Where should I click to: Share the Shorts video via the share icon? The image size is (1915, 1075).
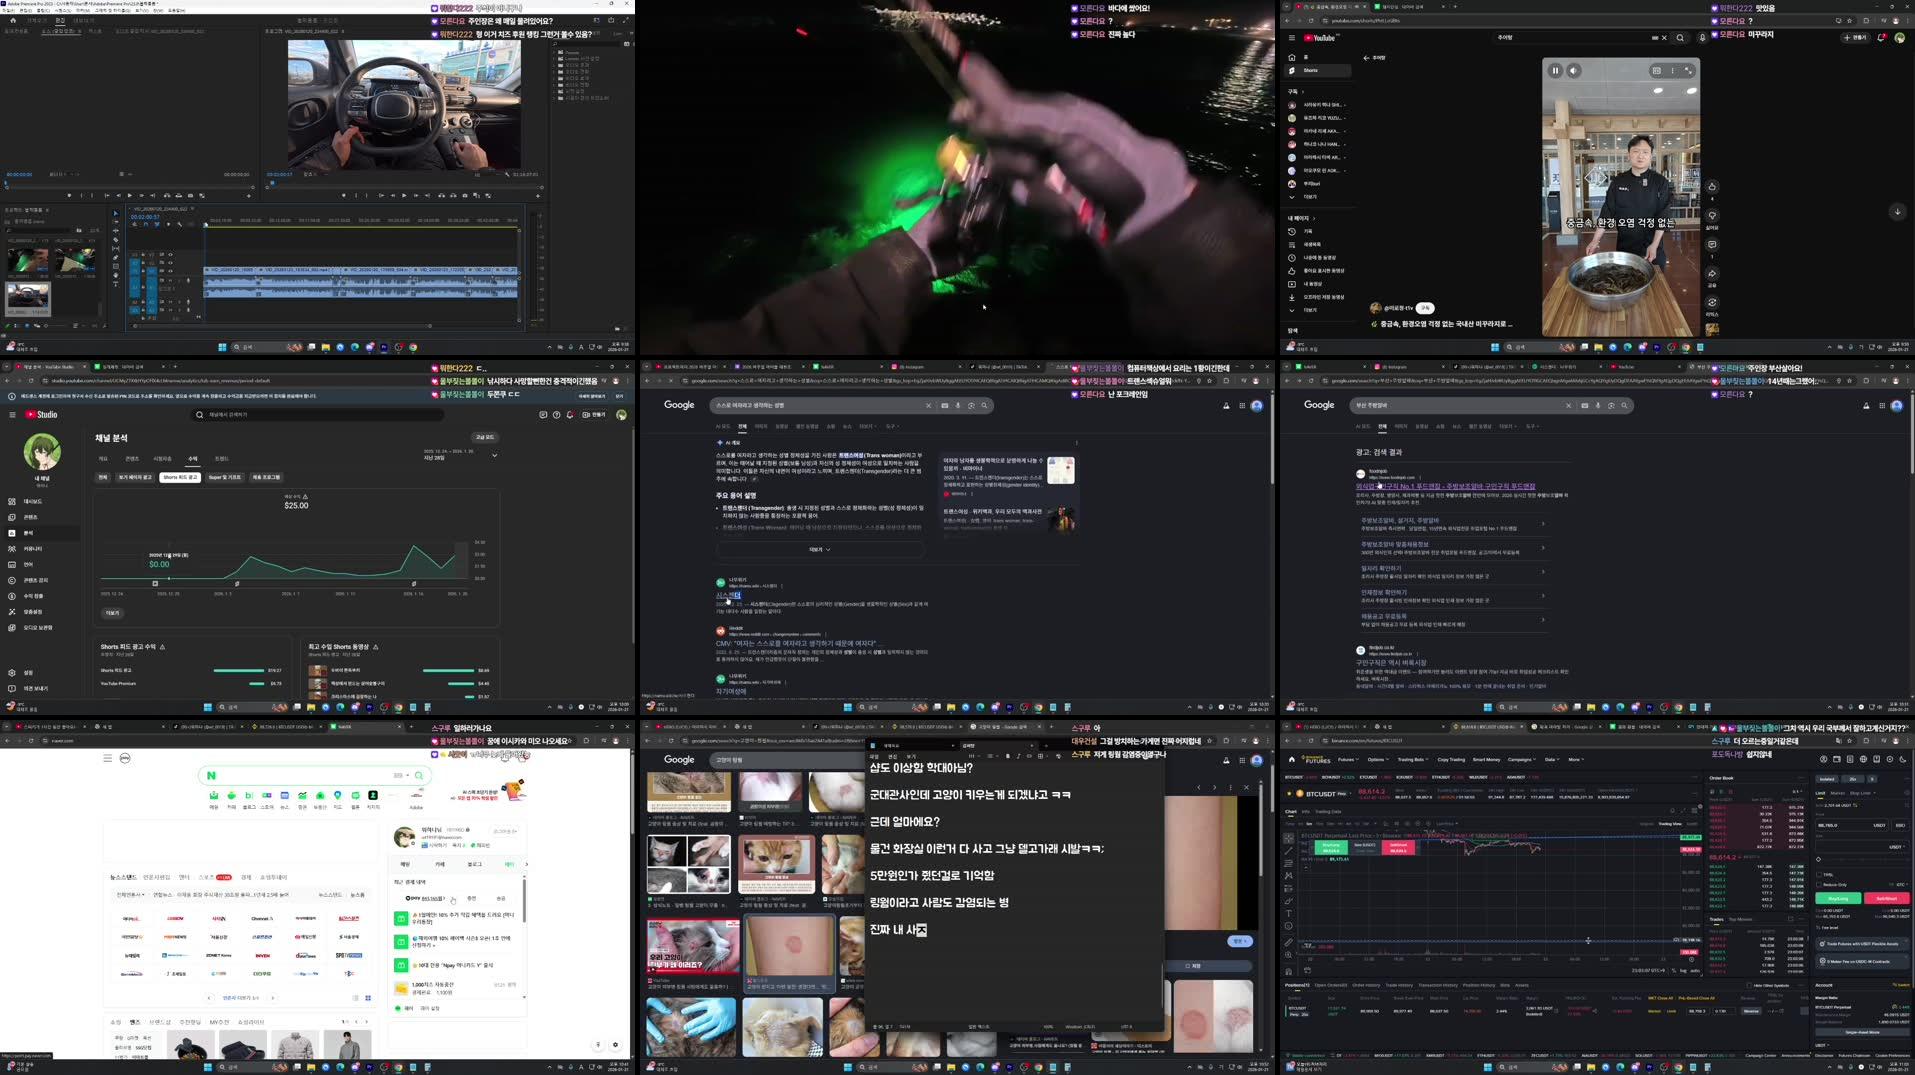click(x=1712, y=272)
